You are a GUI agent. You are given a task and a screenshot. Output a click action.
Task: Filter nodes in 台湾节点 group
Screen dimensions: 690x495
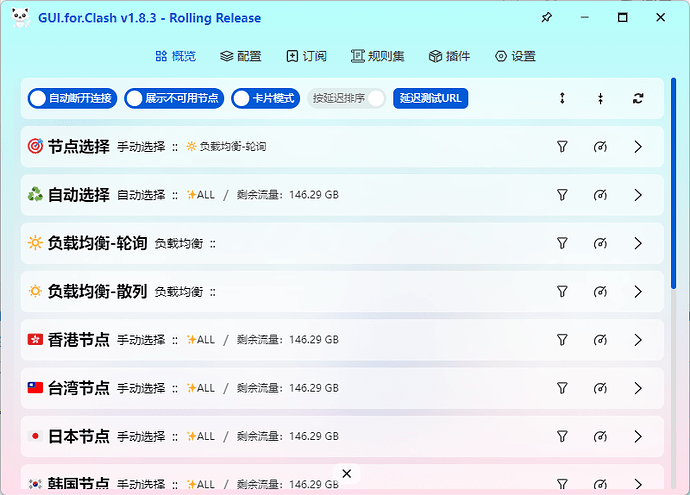(x=562, y=388)
